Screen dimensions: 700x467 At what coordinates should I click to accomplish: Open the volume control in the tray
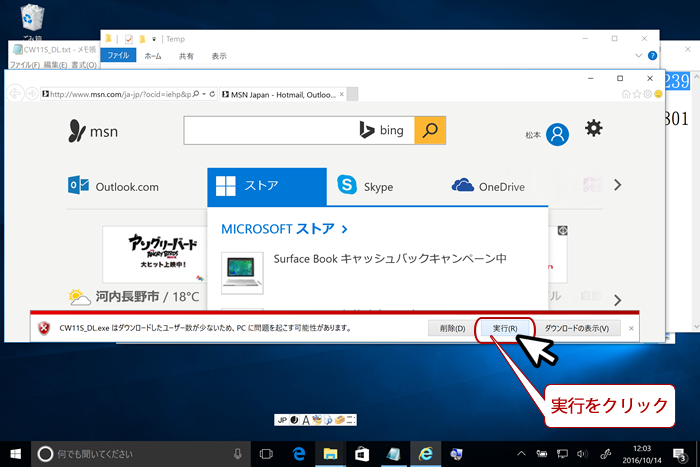coord(582,454)
